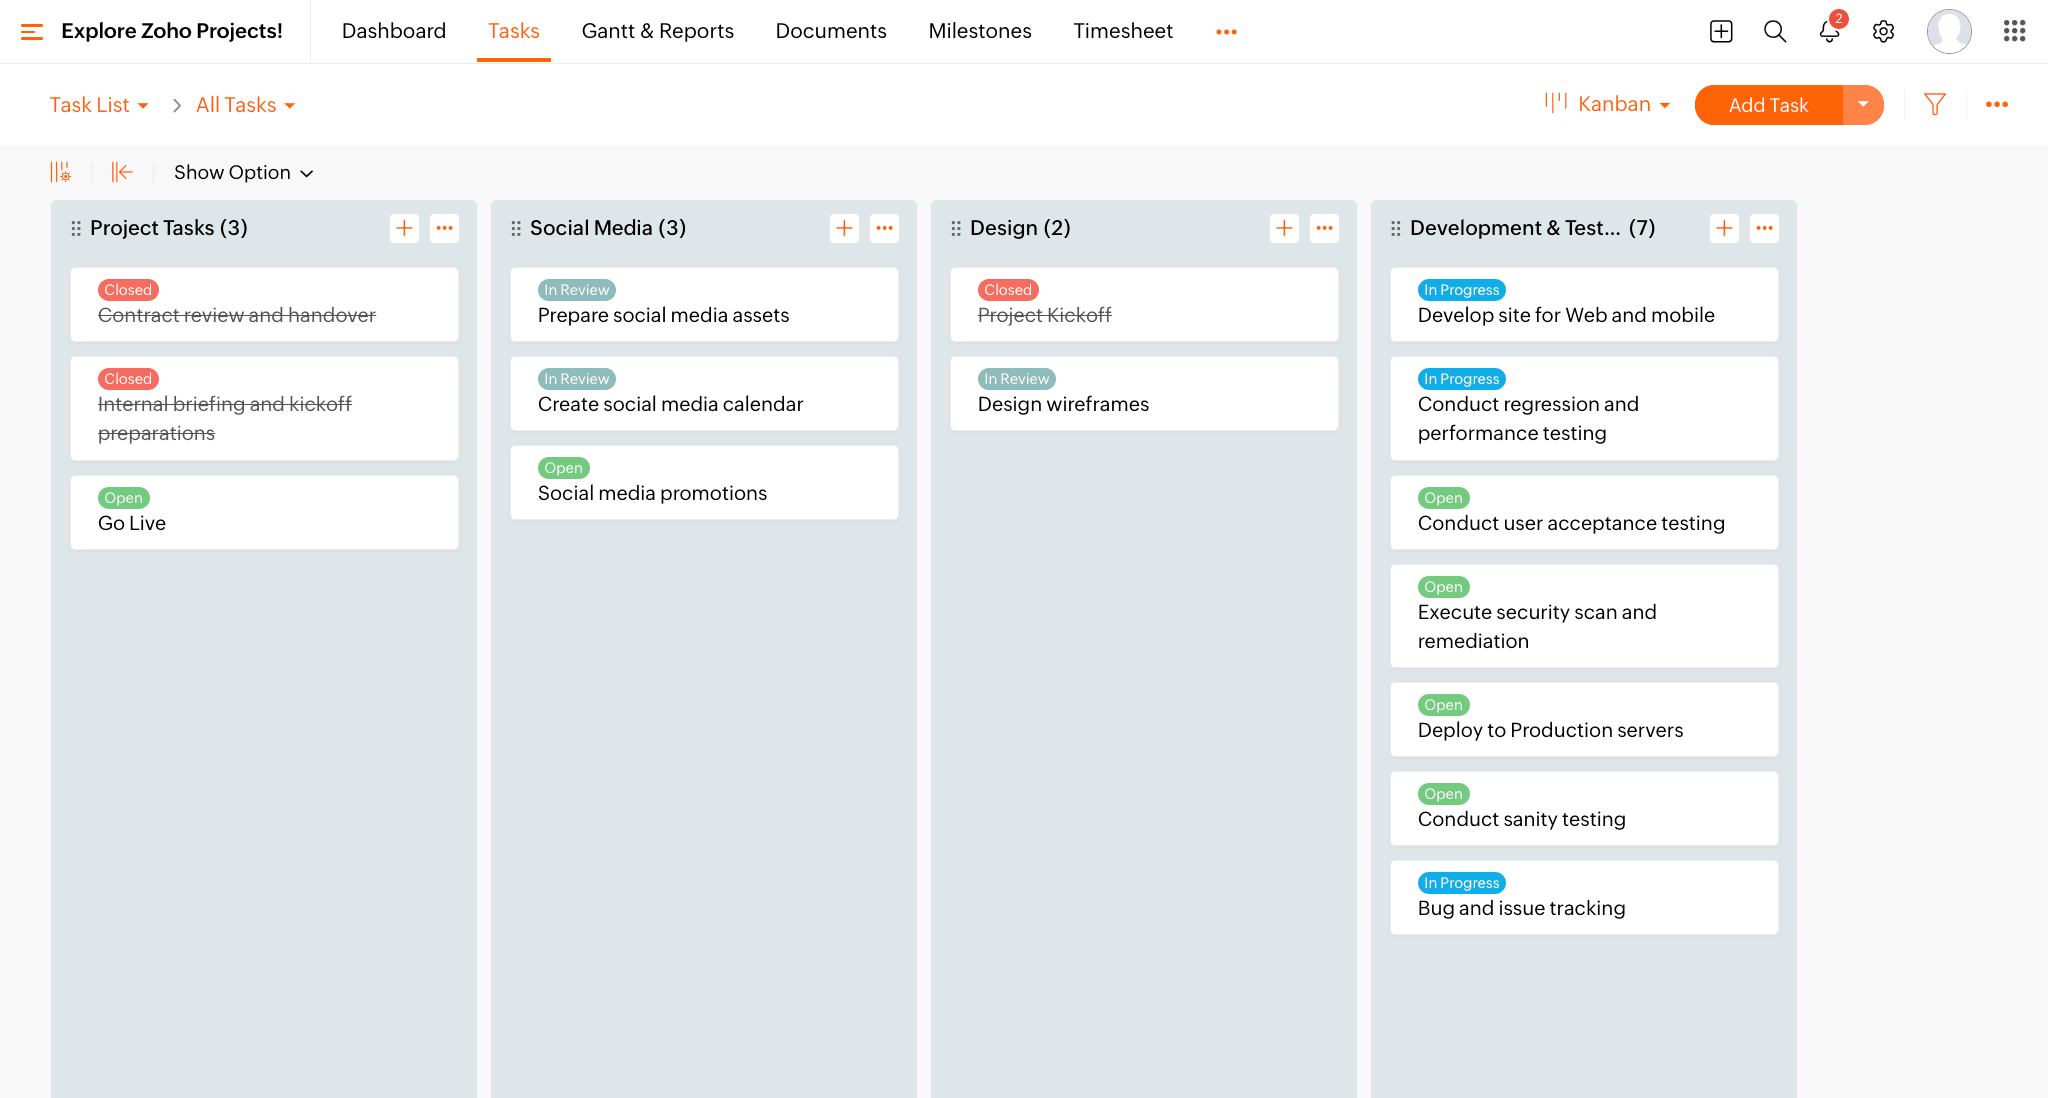Click the plus icon in Social Media column
The image size is (2048, 1098).
pyautogui.click(x=844, y=227)
